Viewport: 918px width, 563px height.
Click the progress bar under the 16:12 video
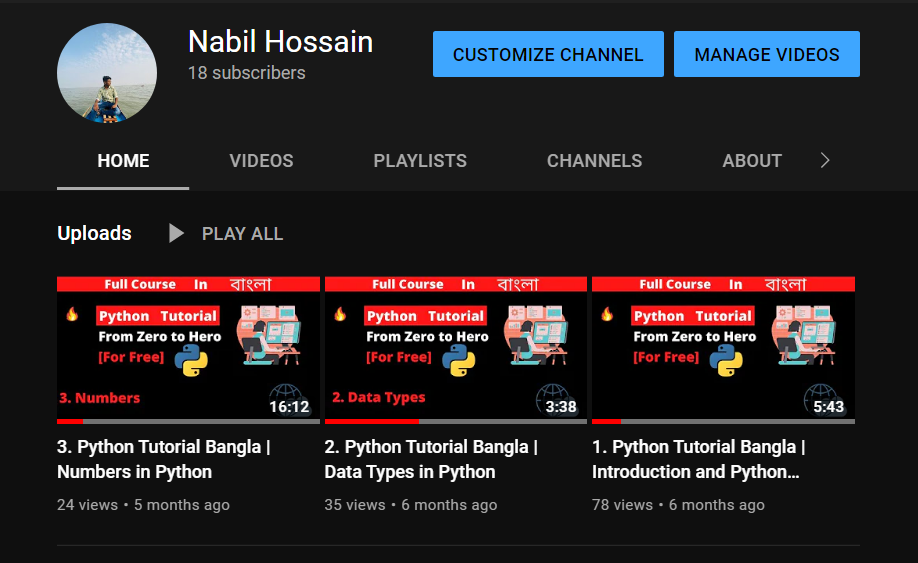pos(188,422)
